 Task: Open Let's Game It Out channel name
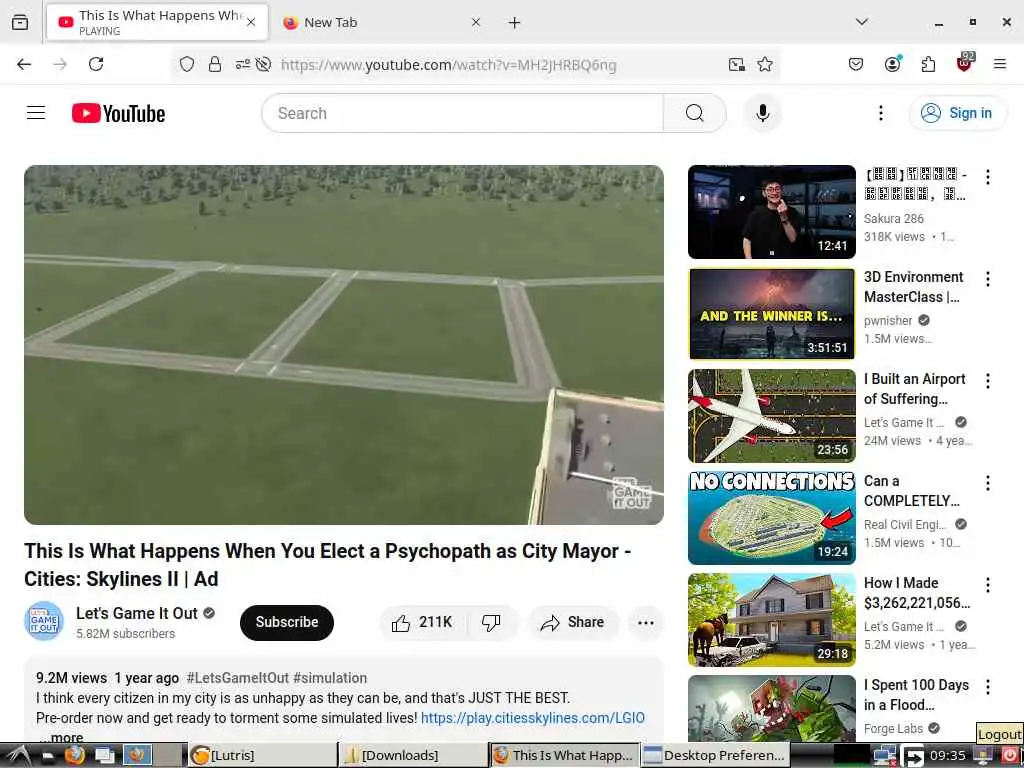coord(136,613)
